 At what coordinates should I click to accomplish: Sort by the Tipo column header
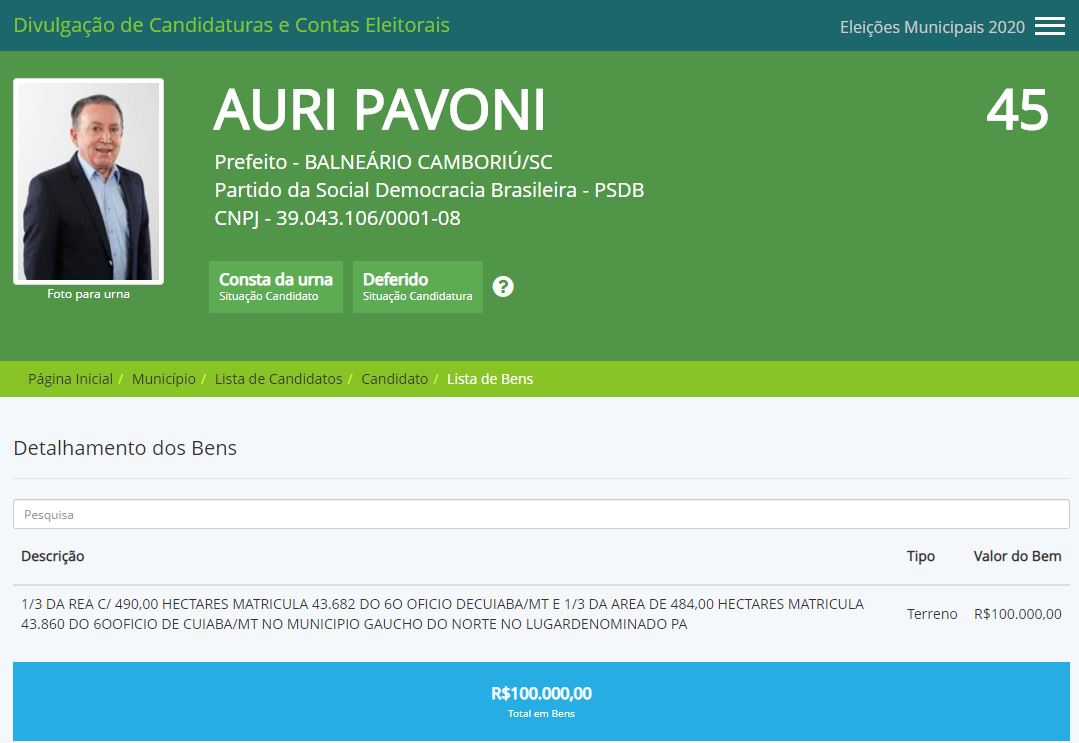point(920,556)
